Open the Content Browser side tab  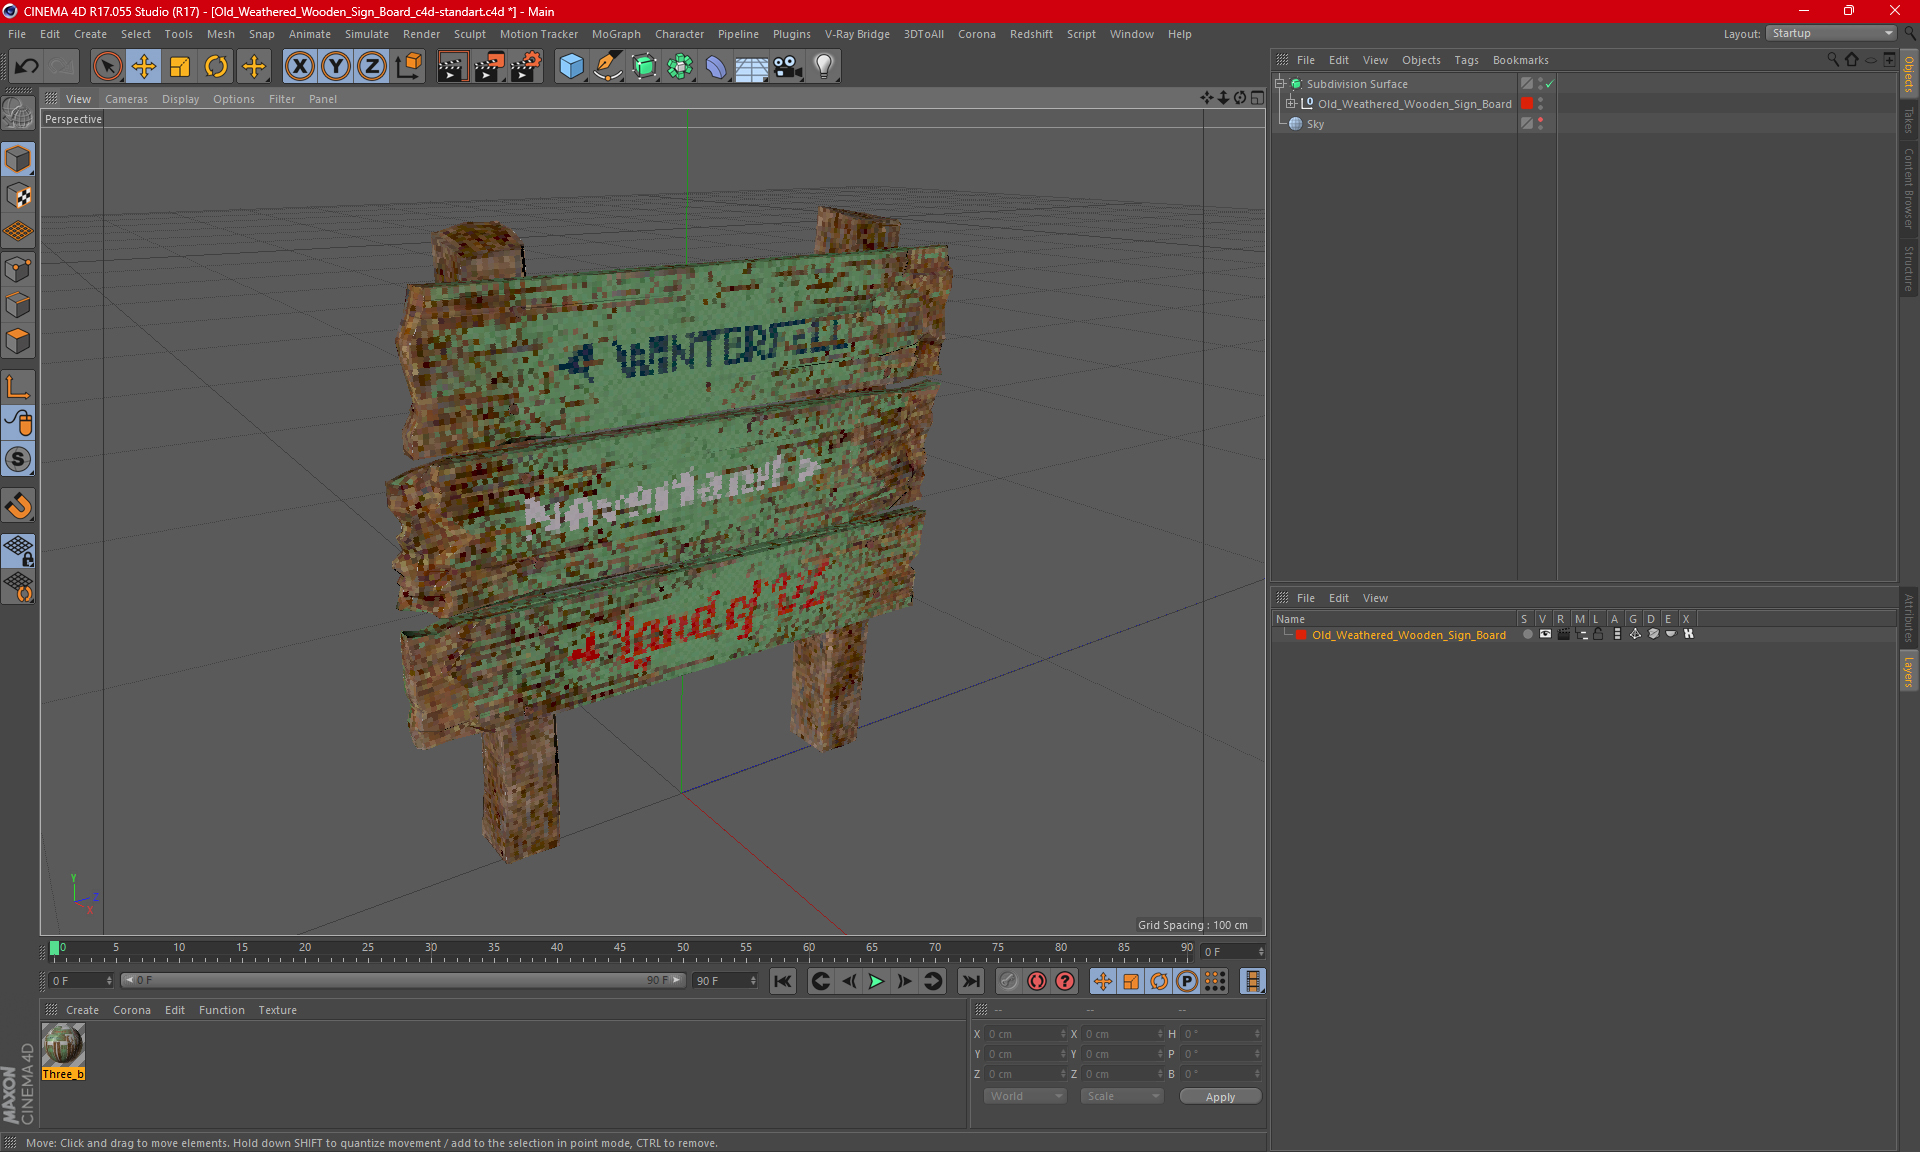1908,188
